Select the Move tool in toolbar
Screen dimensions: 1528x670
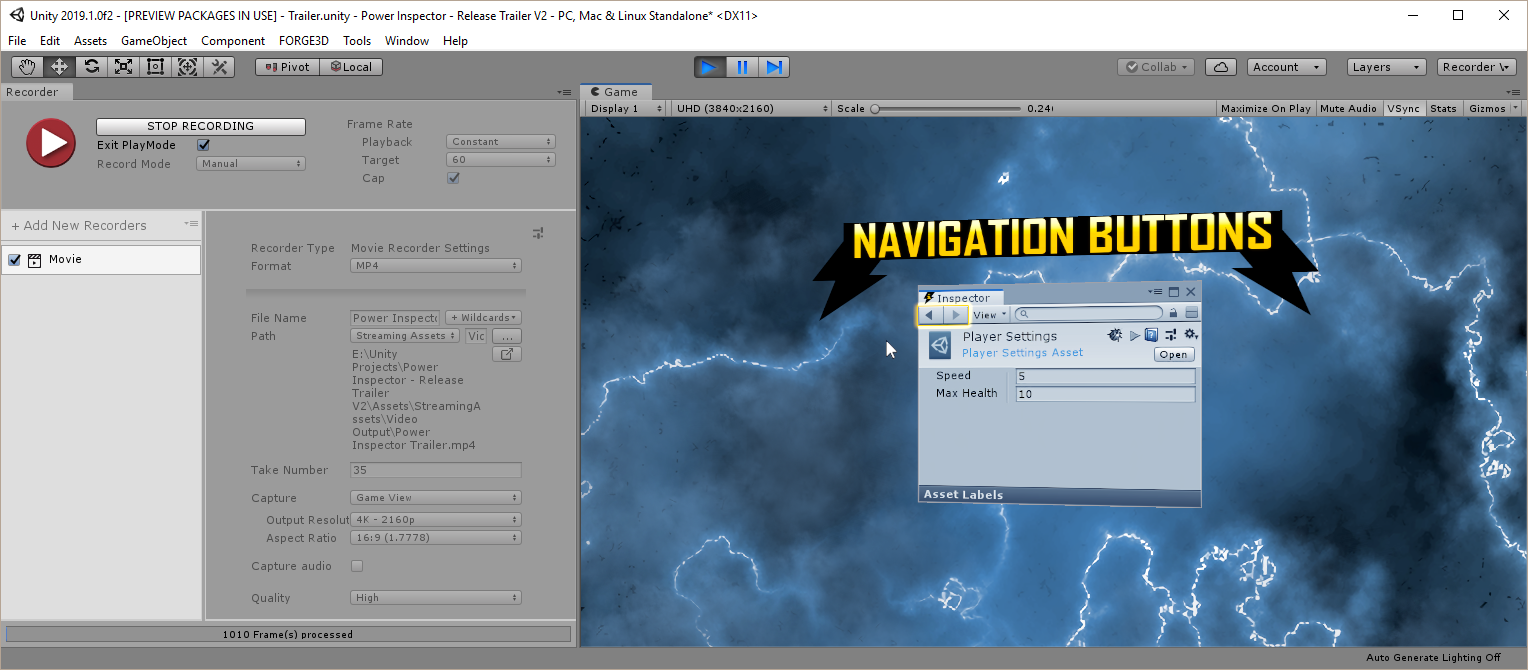pyautogui.click(x=59, y=67)
